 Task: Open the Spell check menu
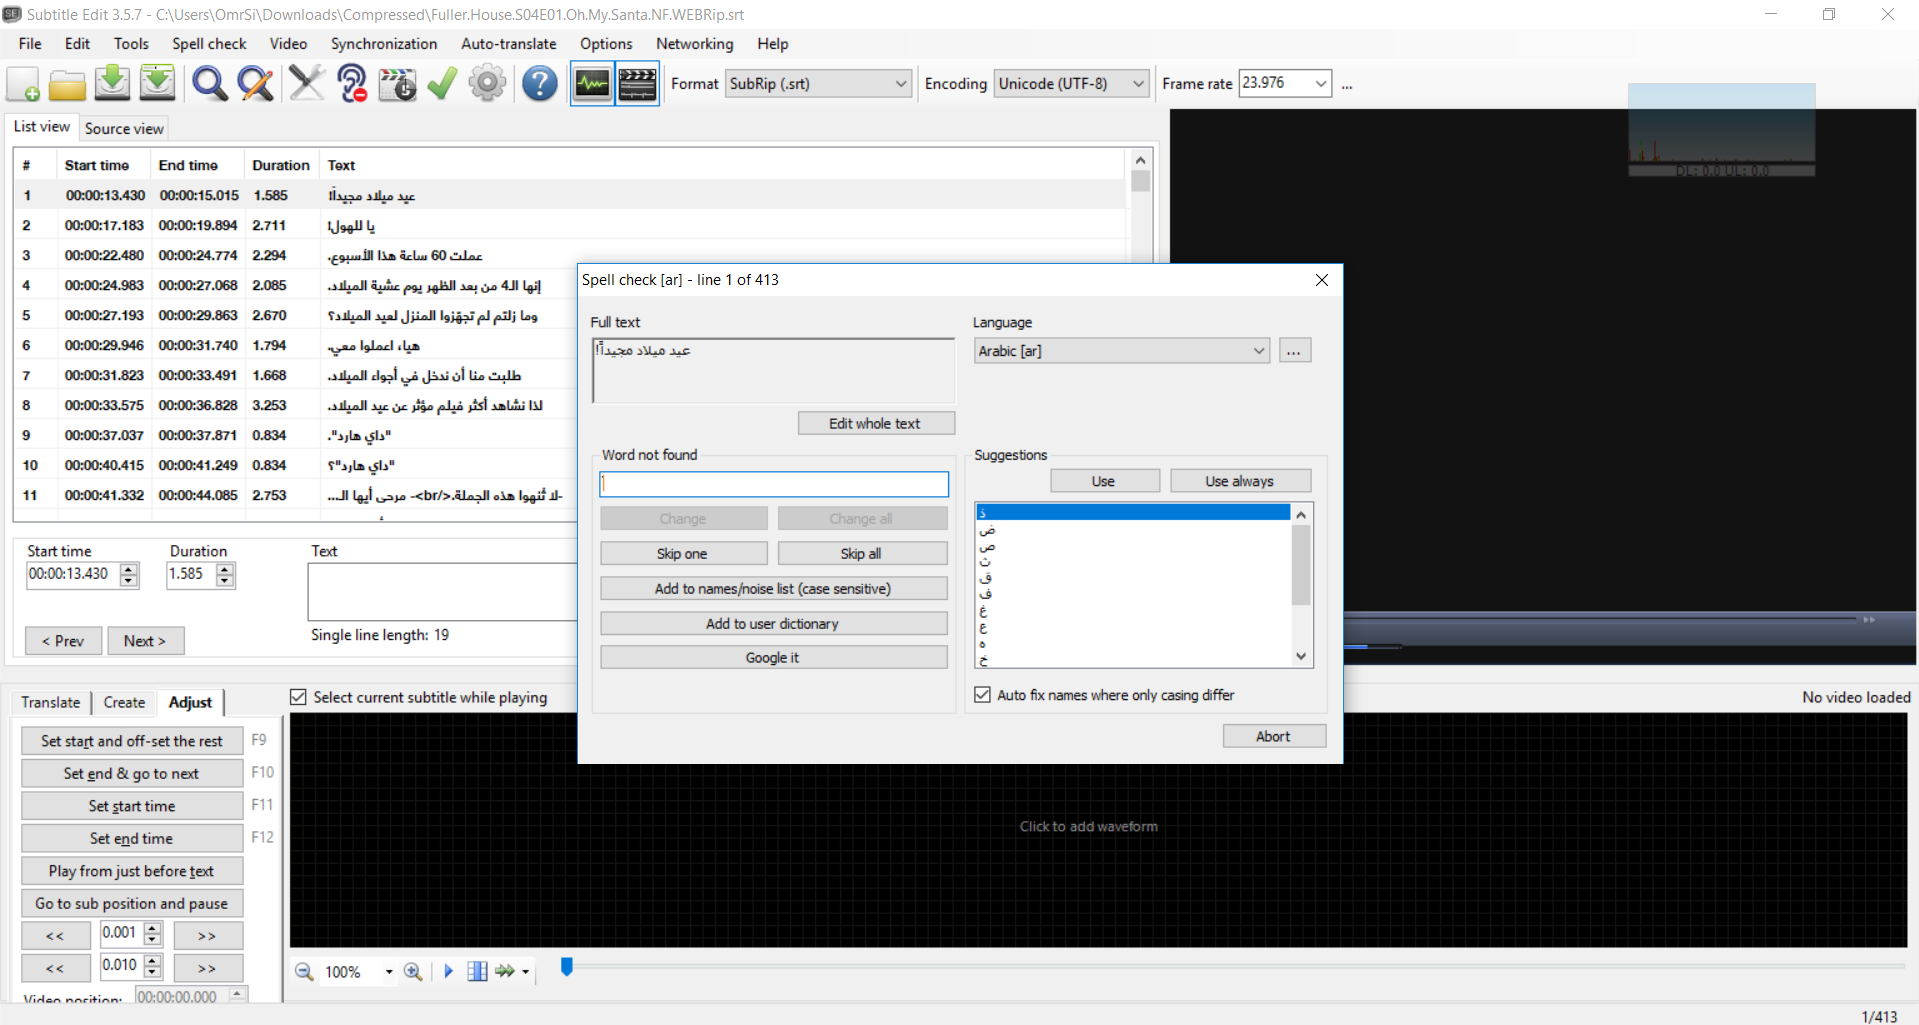click(x=209, y=44)
